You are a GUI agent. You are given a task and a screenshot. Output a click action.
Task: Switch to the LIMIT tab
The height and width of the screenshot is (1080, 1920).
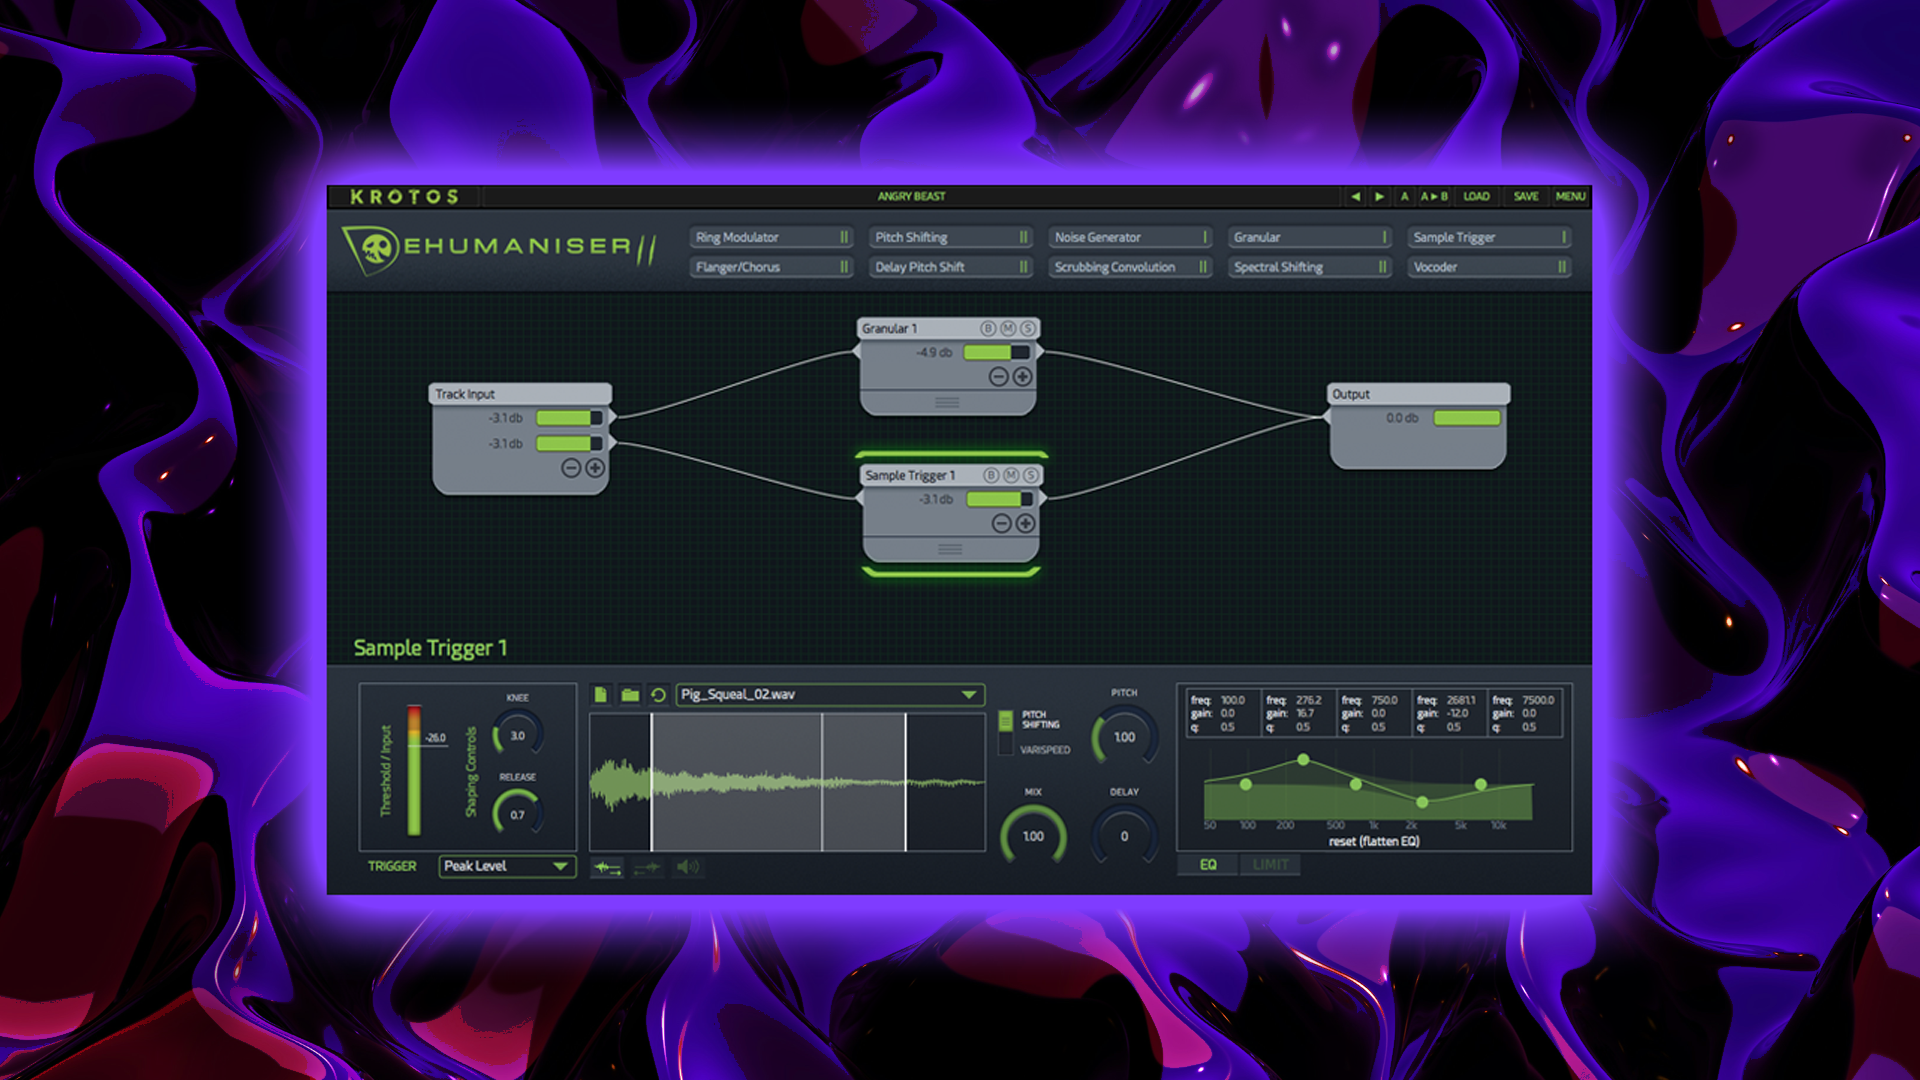[1270, 865]
